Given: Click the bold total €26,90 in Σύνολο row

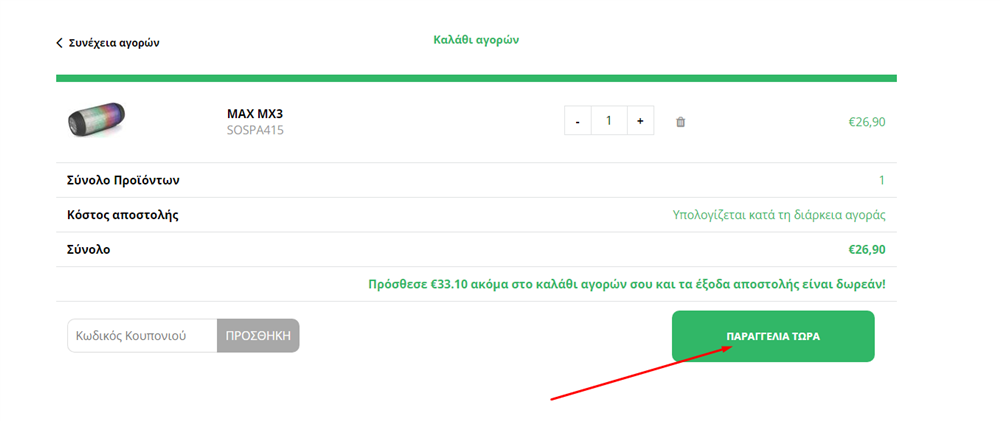Looking at the screenshot, I should coord(866,249).
